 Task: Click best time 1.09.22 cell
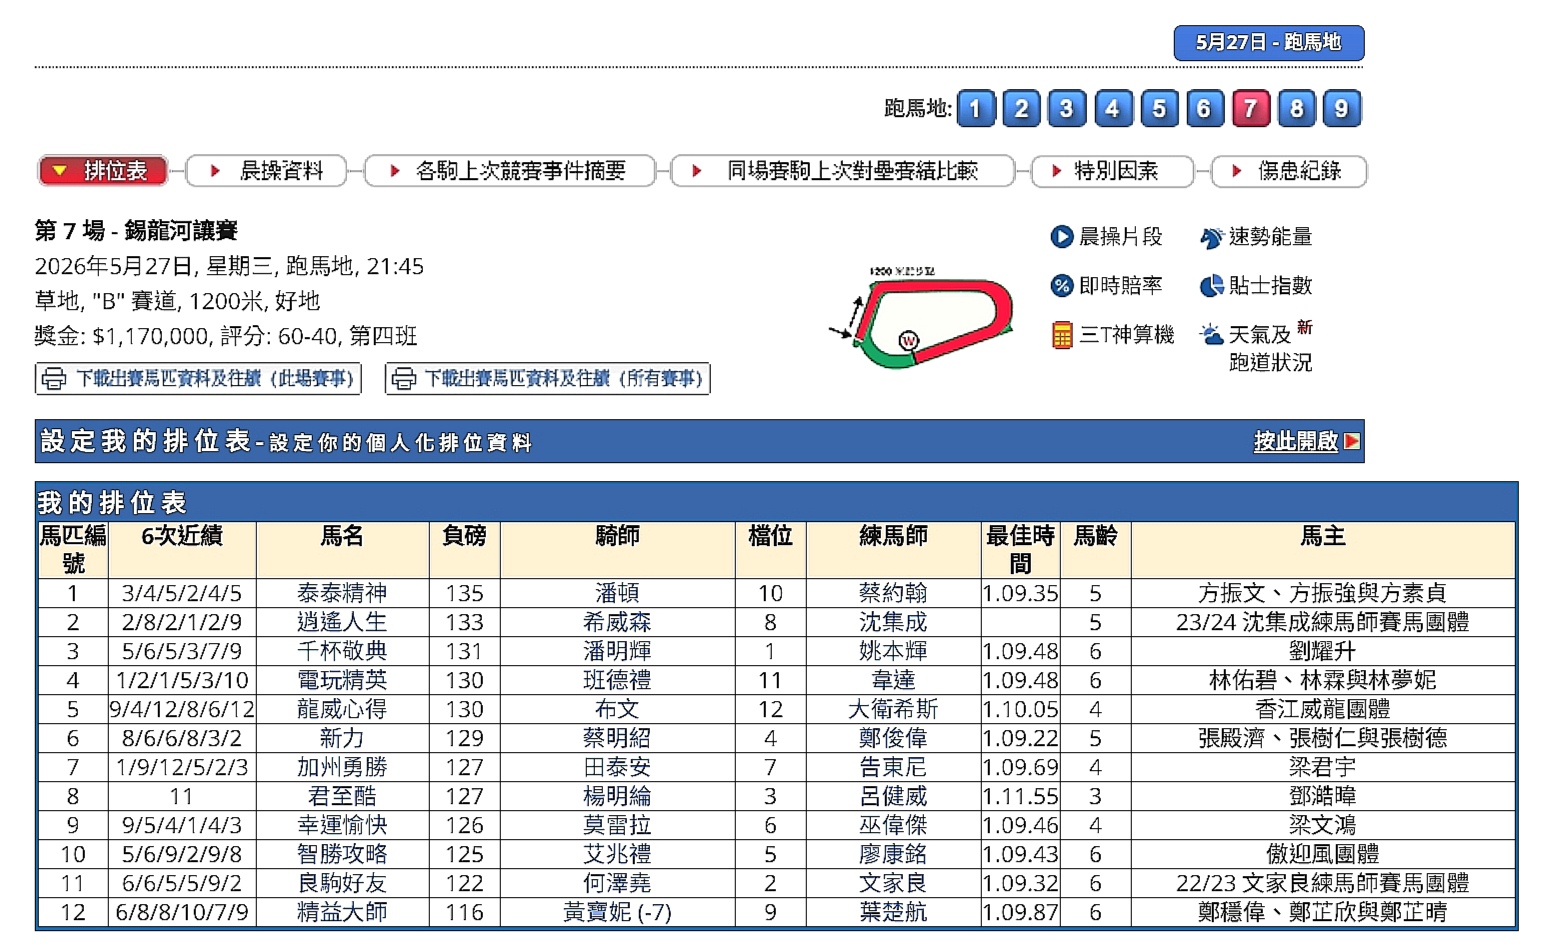(1020, 738)
